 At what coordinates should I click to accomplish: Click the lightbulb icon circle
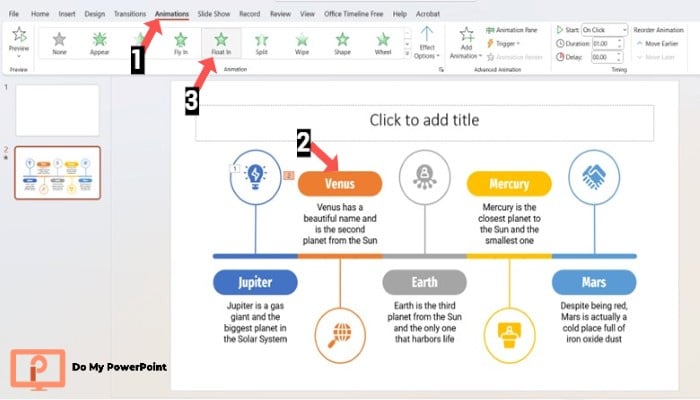tap(255, 177)
